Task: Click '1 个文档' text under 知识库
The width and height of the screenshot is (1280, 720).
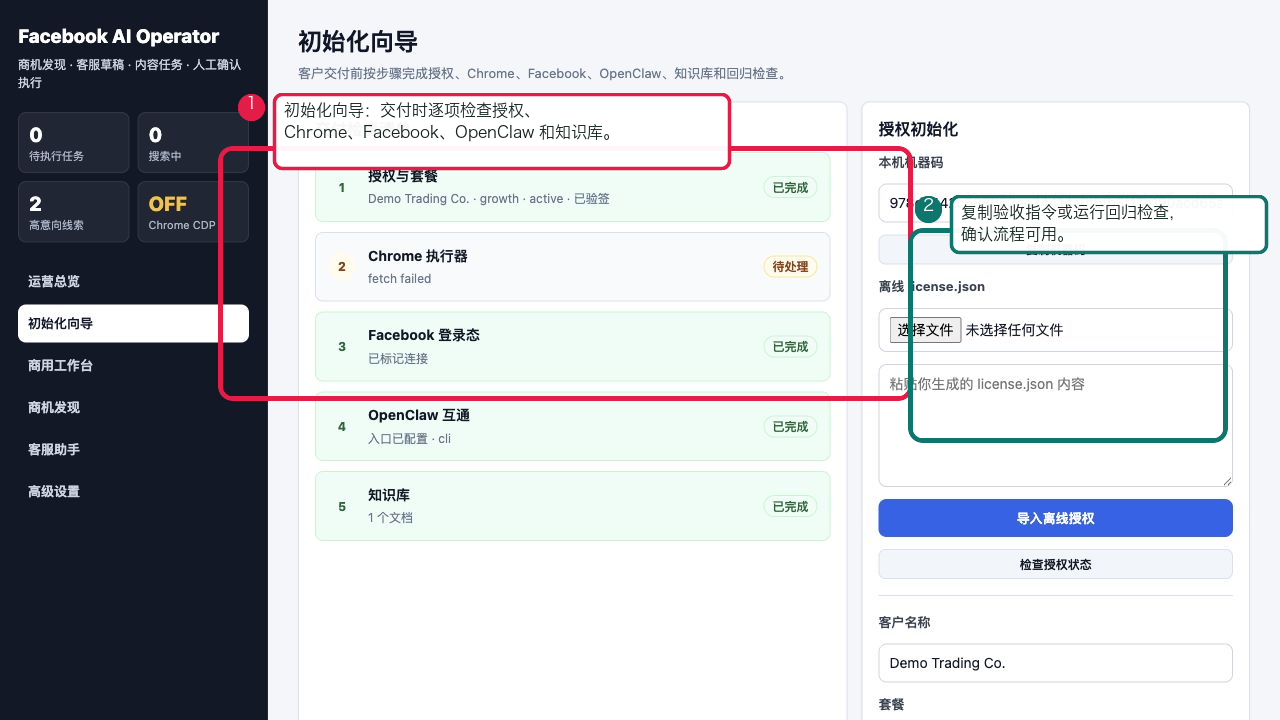Action: (390, 518)
